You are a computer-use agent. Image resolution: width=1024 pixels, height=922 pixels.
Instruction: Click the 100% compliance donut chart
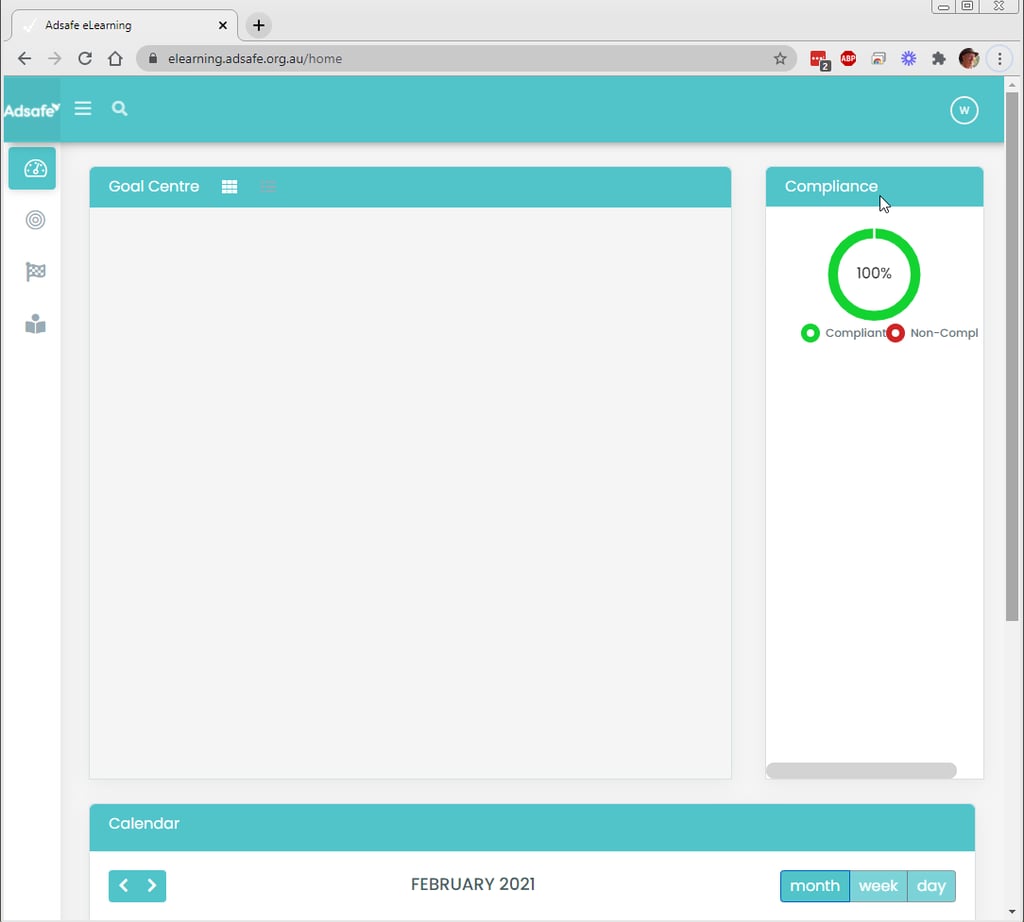click(874, 274)
